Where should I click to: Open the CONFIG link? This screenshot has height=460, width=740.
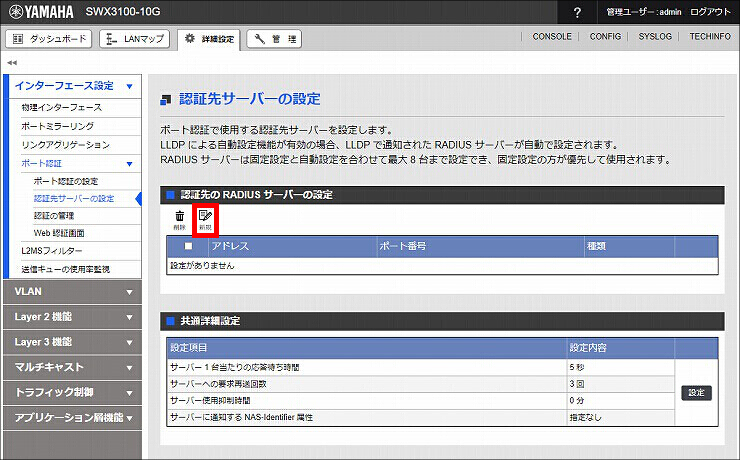point(605,36)
